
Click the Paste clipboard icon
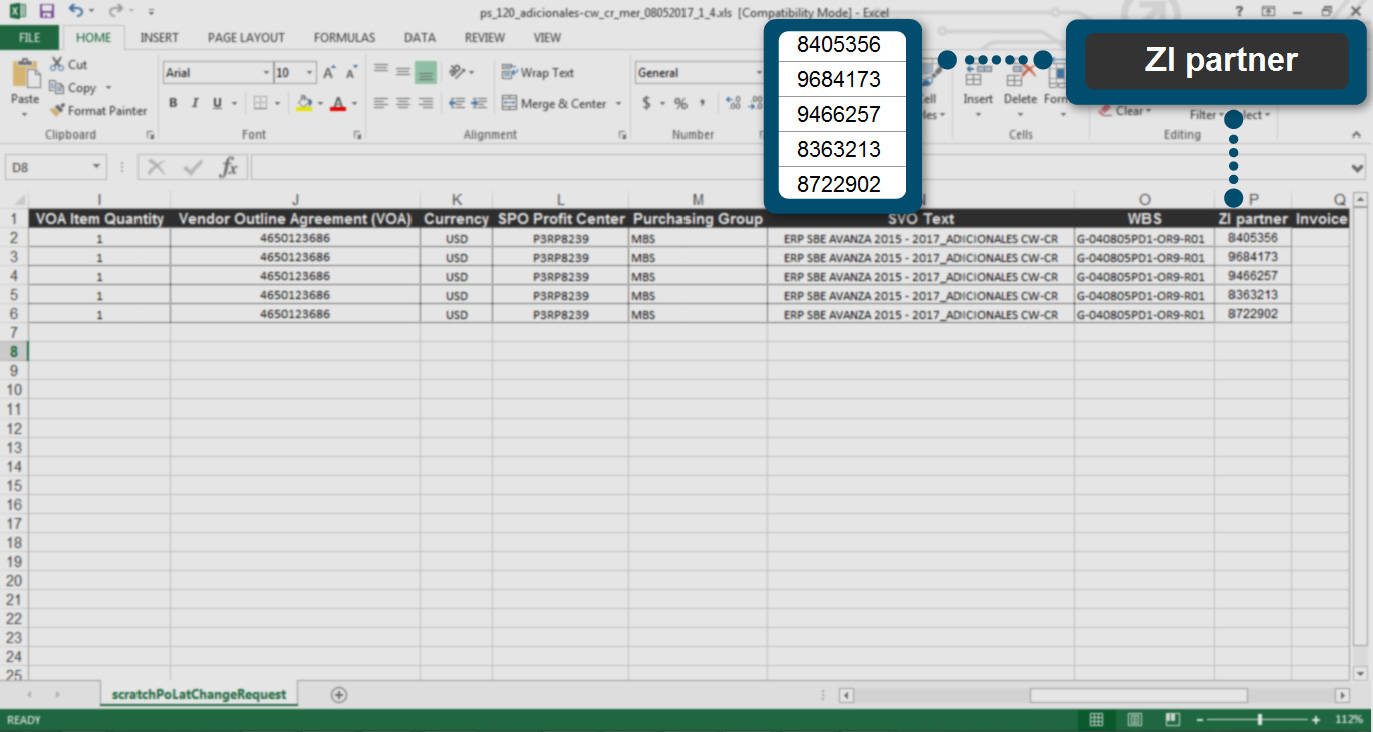pos(24,76)
